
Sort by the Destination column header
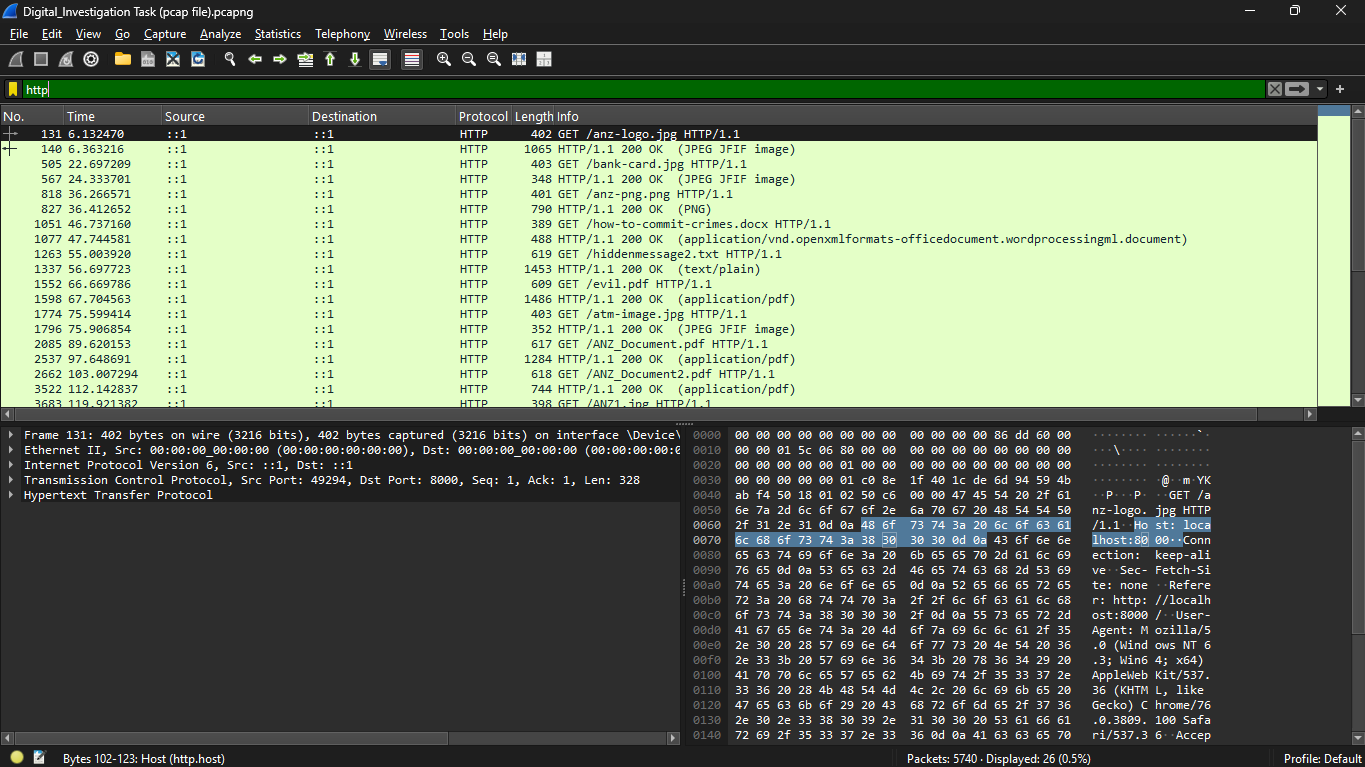pyautogui.click(x=382, y=116)
